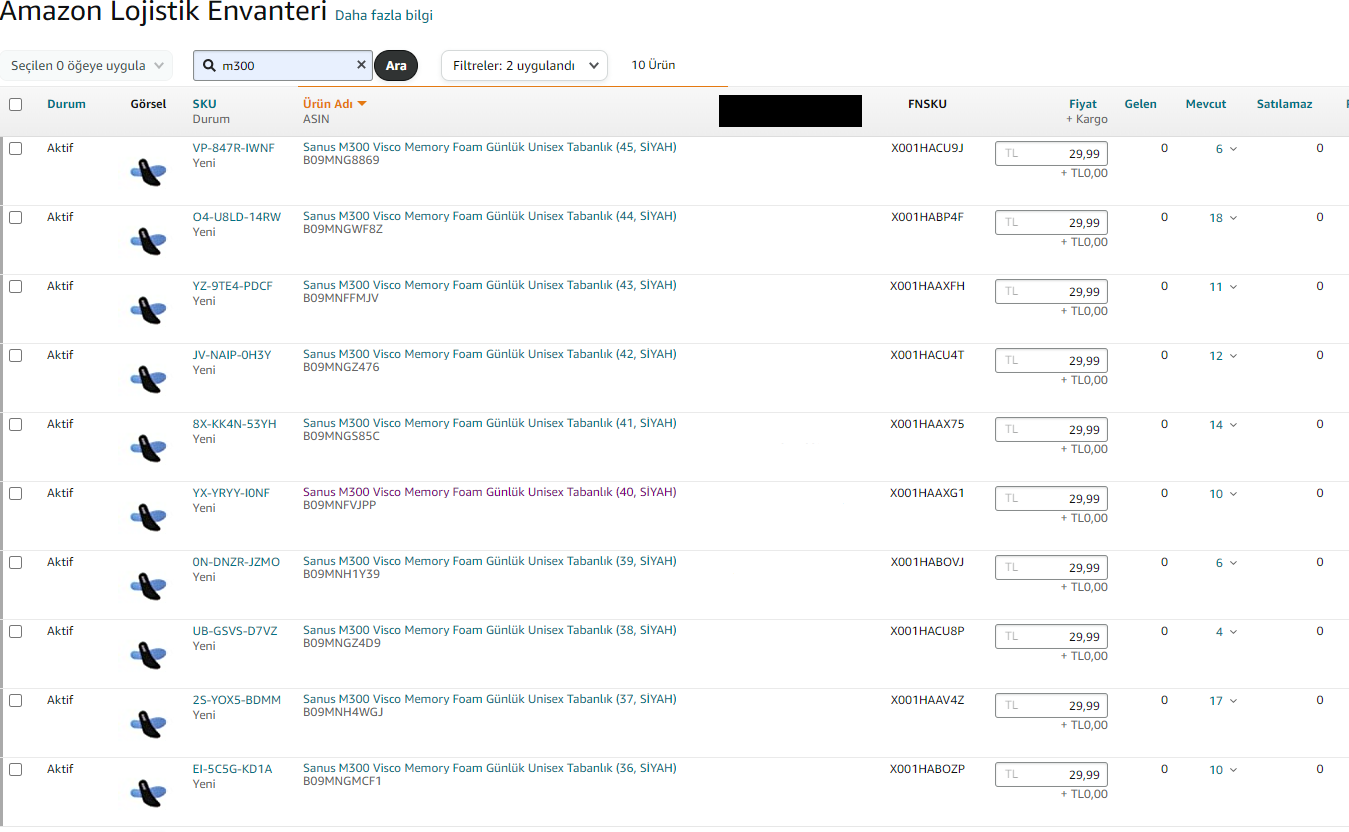Expand Mevcut quantity 4 for size 38

coord(1226,632)
